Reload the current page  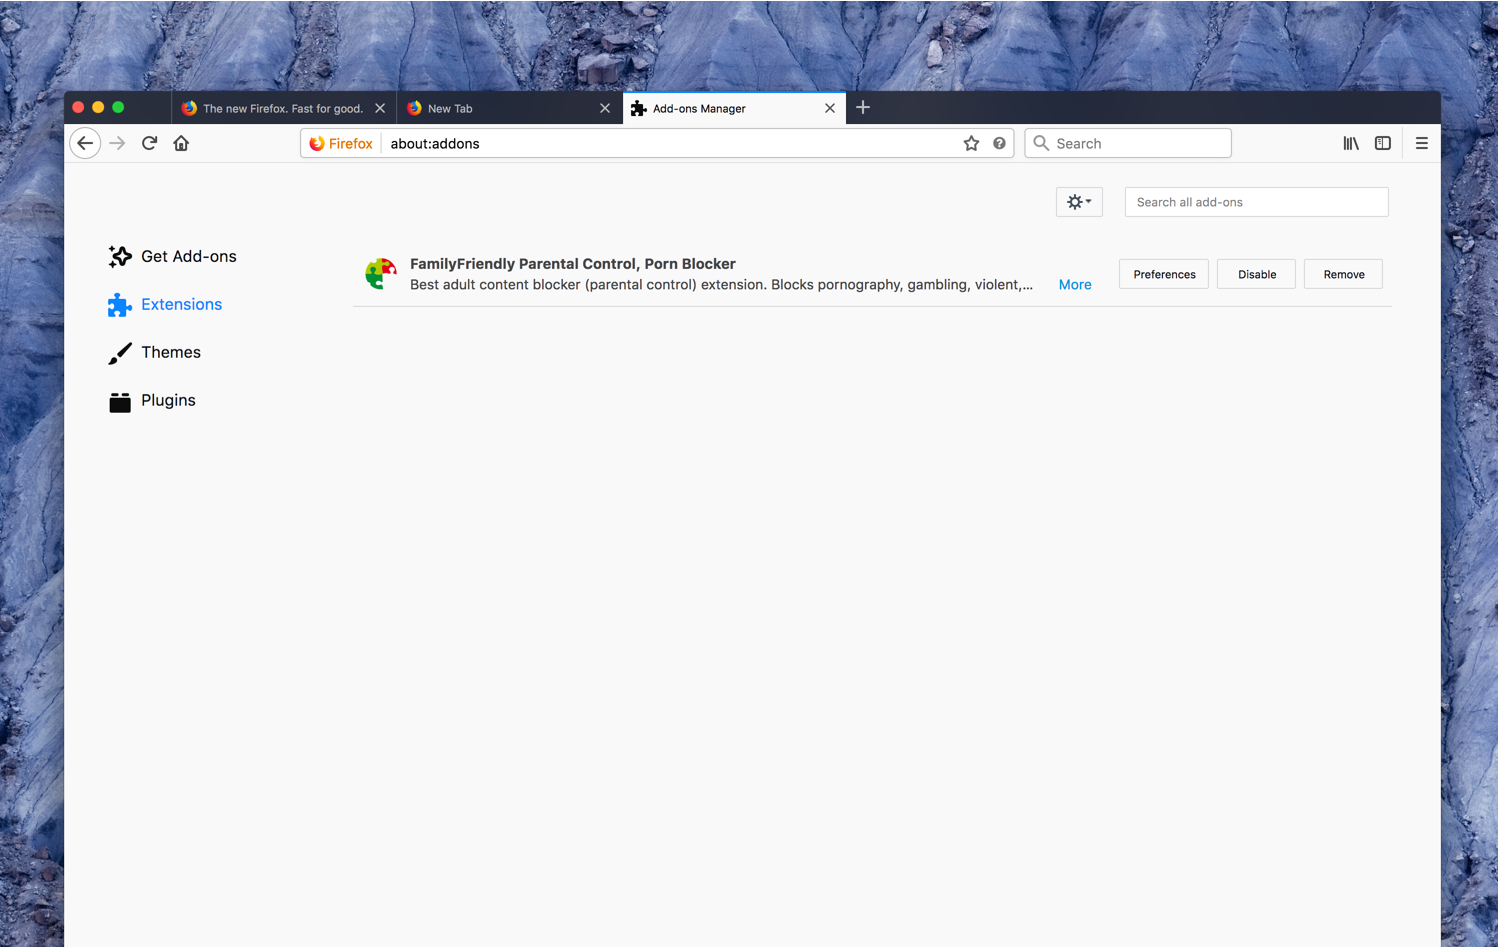pyautogui.click(x=150, y=143)
